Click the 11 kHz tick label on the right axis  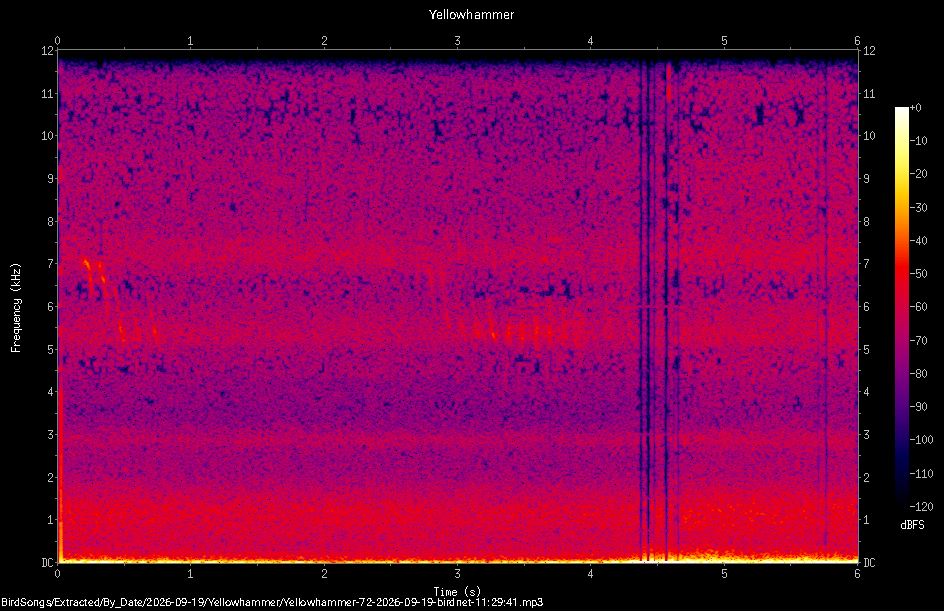pos(869,93)
